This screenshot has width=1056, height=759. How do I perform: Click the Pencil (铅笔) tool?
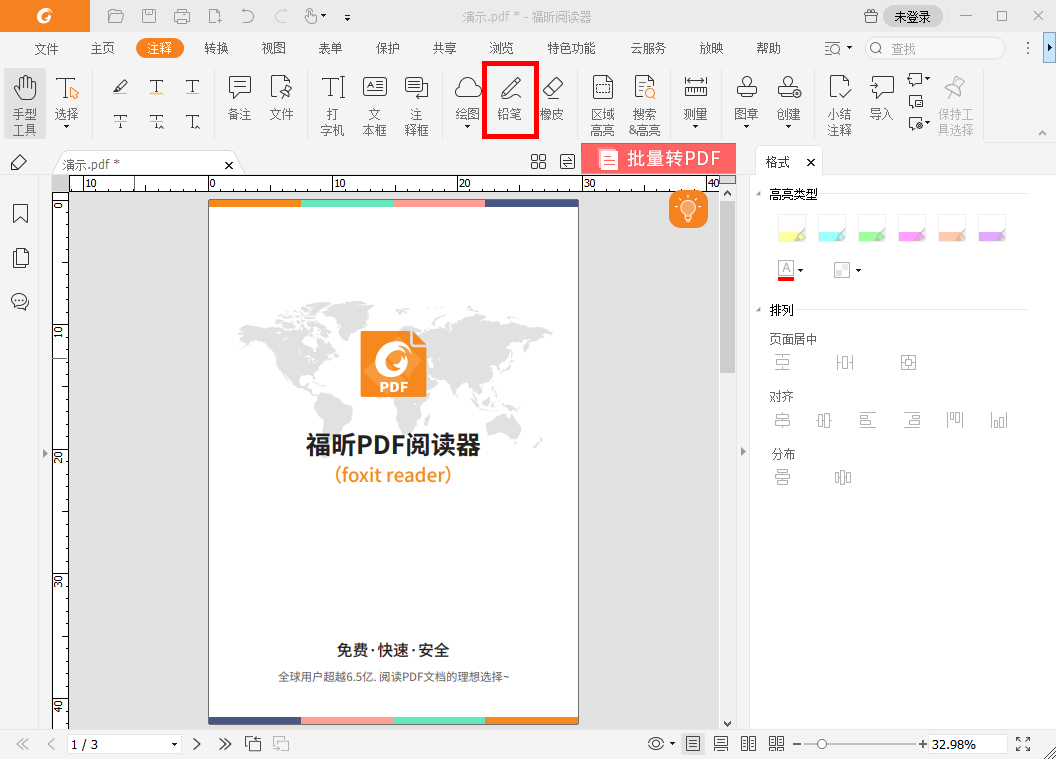tap(510, 100)
